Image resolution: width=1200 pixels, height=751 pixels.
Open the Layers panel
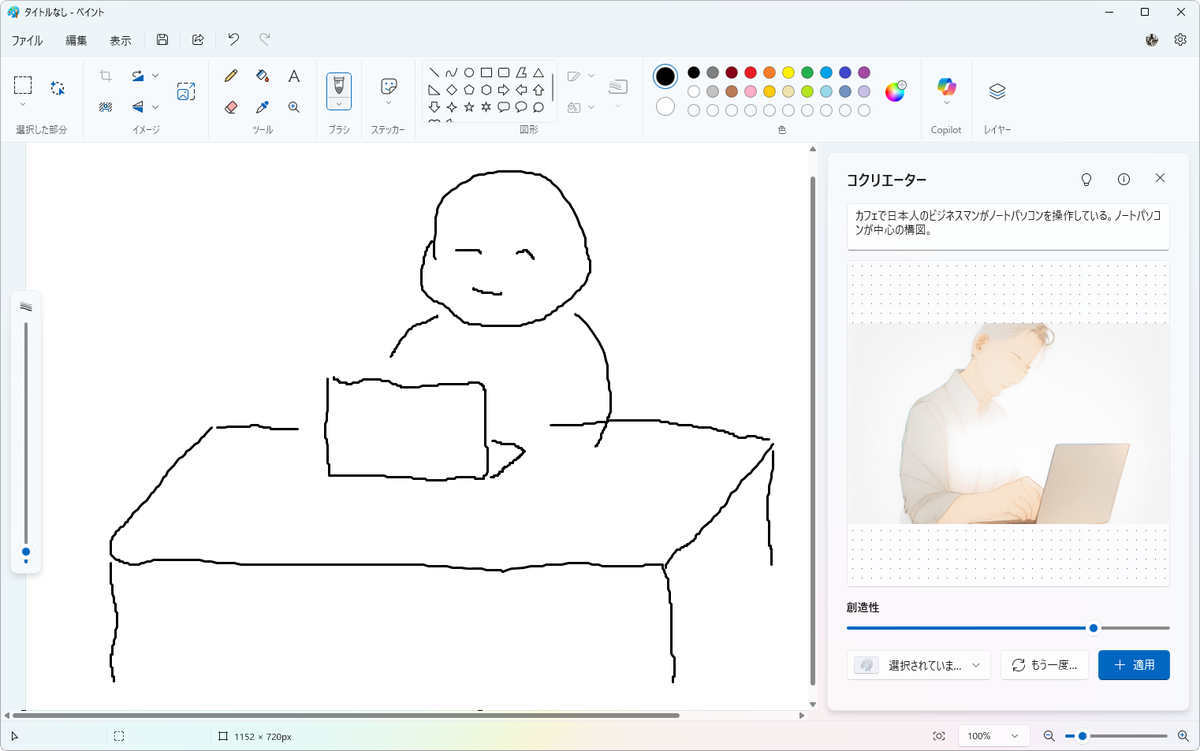pyautogui.click(x=996, y=91)
